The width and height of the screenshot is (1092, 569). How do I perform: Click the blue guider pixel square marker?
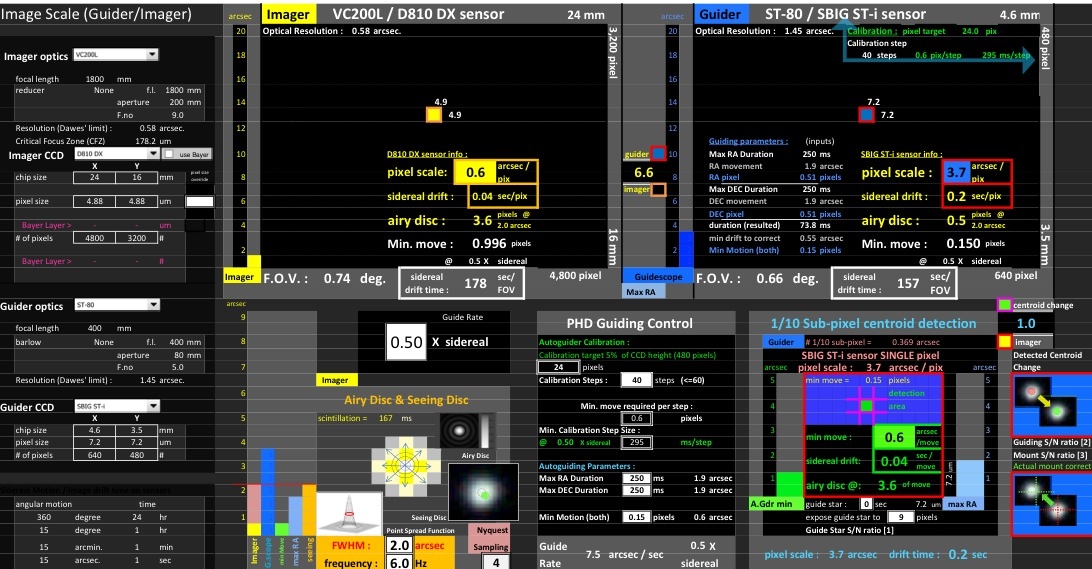[866, 115]
